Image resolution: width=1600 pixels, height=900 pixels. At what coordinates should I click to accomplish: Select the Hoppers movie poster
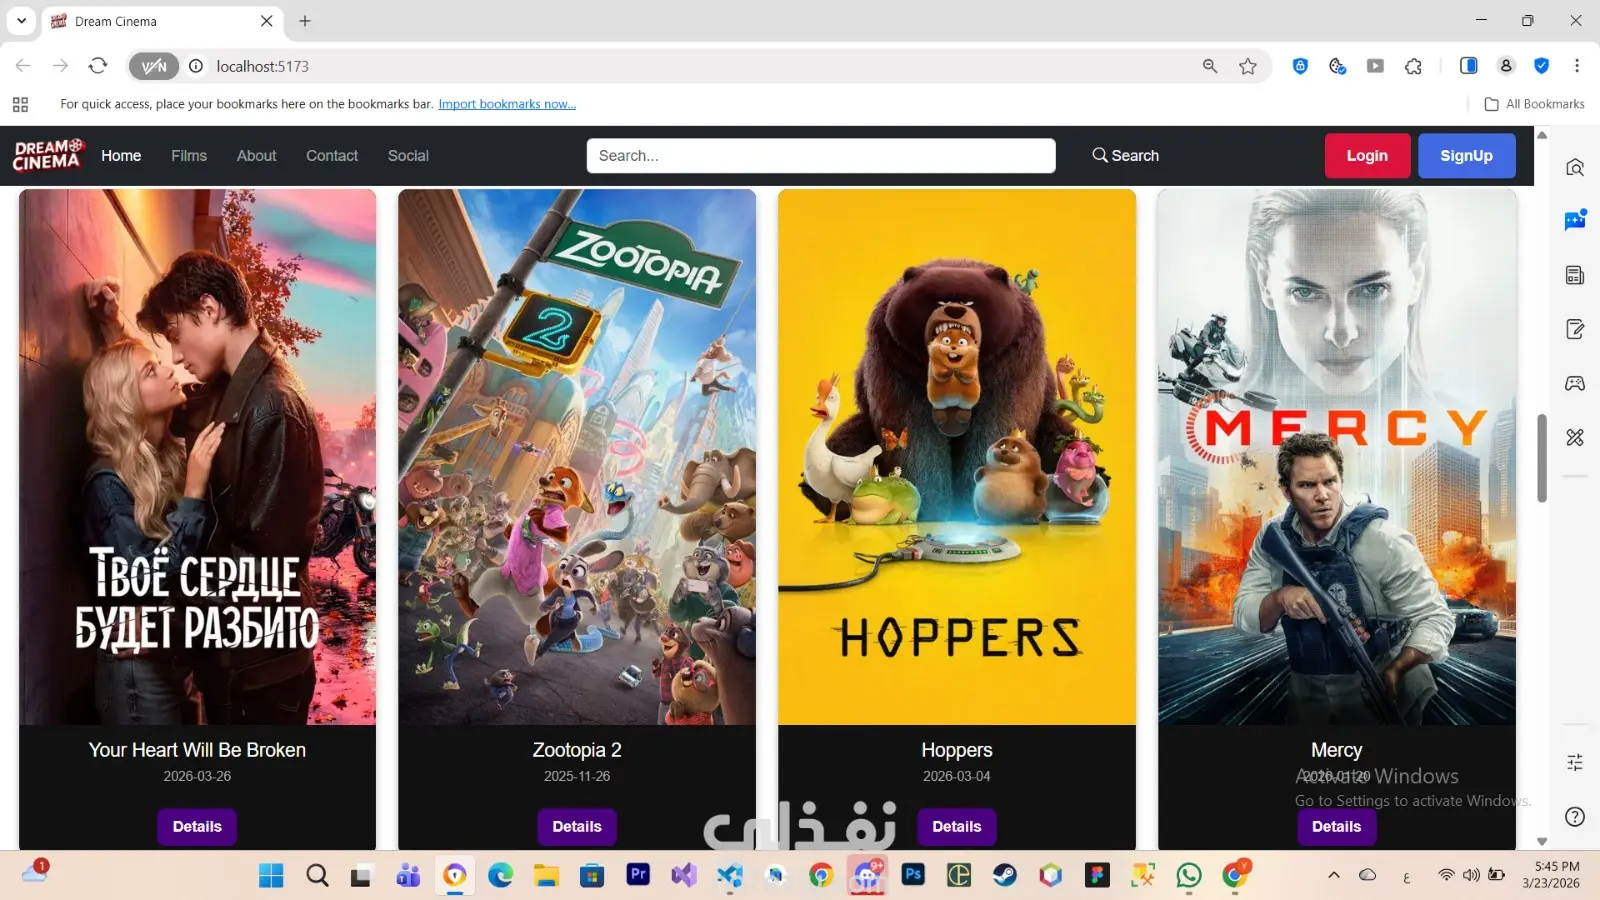point(957,457)
